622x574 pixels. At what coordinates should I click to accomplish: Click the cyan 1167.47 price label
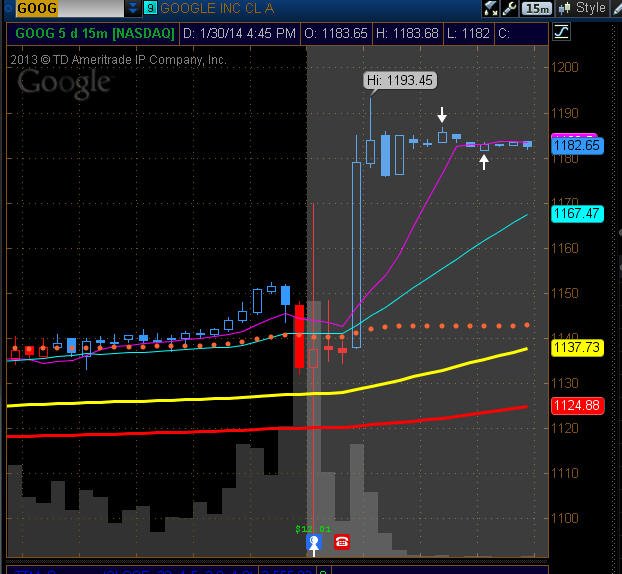[577, 214]
